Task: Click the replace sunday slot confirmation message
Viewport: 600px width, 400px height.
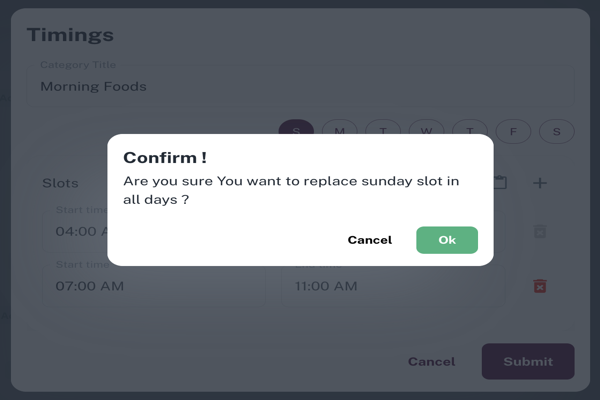Action: click(291, 190)
